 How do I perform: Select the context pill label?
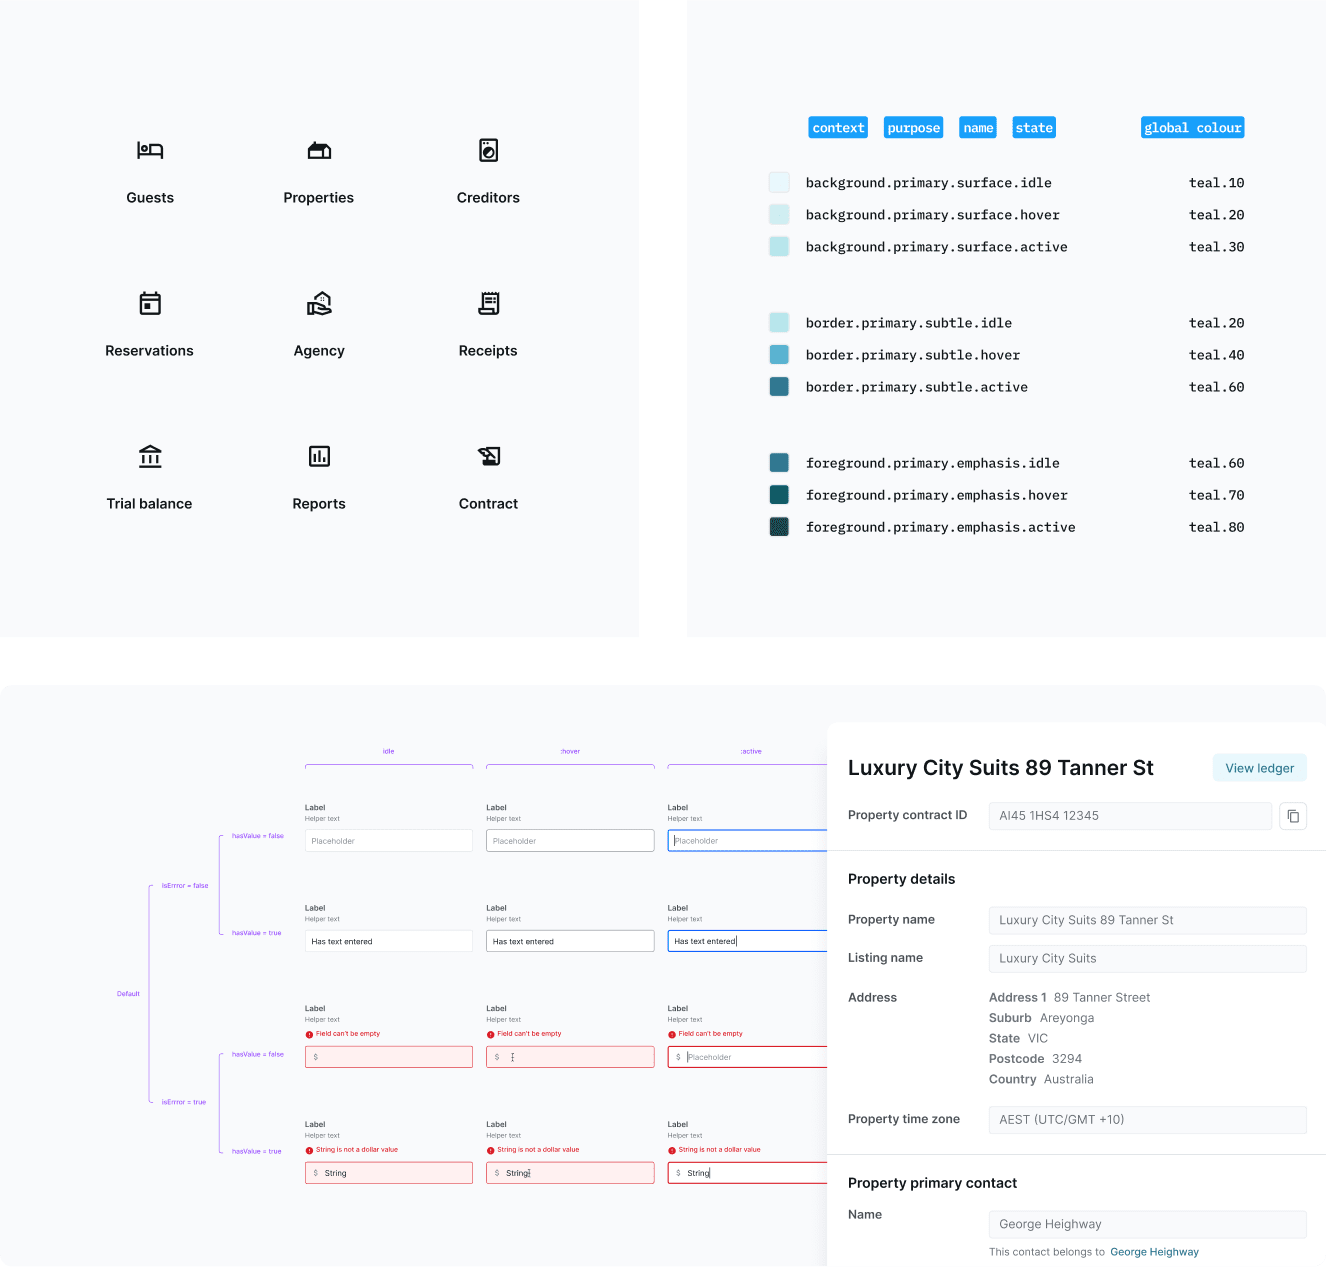point(837,127)
